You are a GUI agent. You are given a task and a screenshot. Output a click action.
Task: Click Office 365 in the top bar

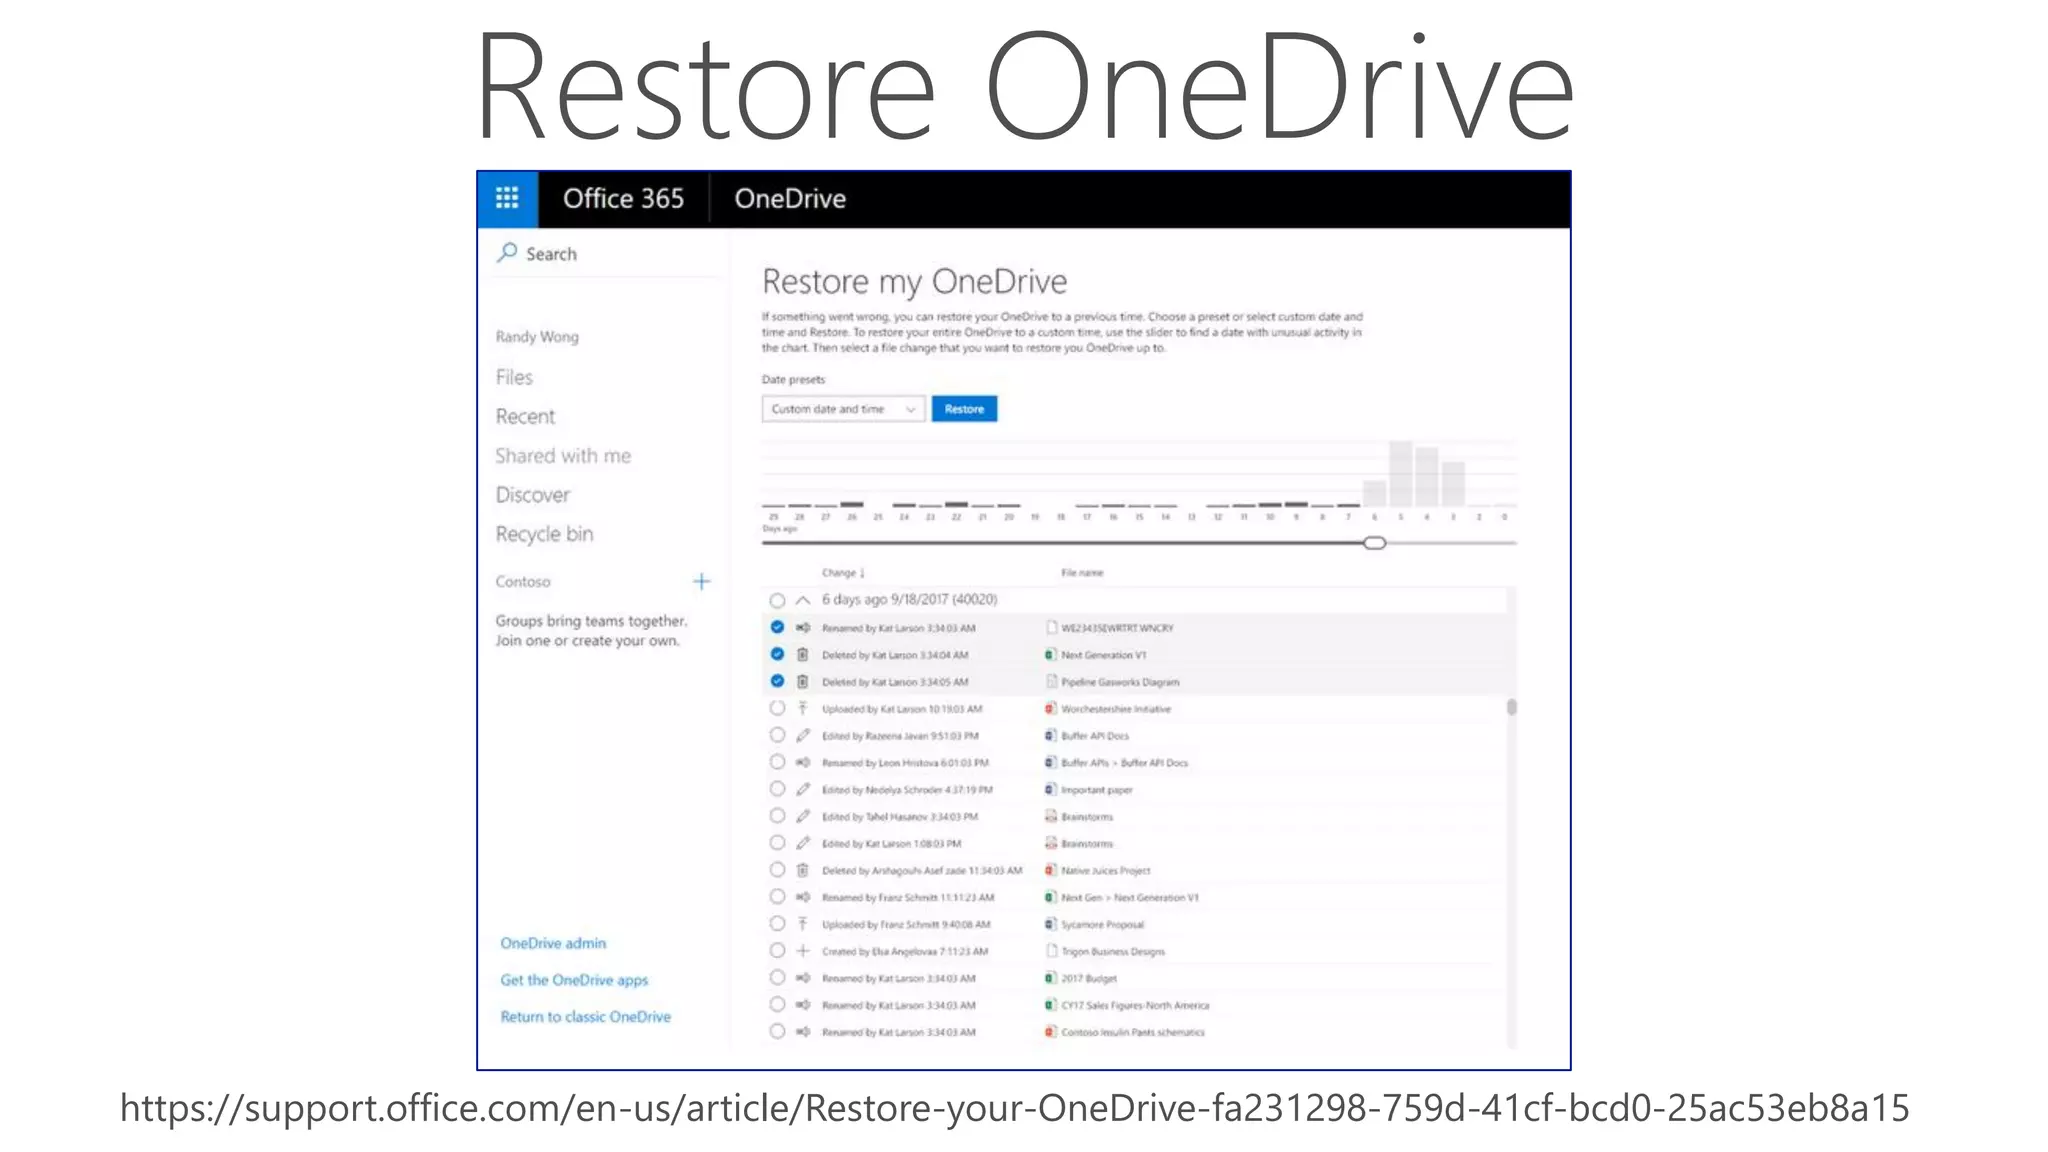[623, 199]
